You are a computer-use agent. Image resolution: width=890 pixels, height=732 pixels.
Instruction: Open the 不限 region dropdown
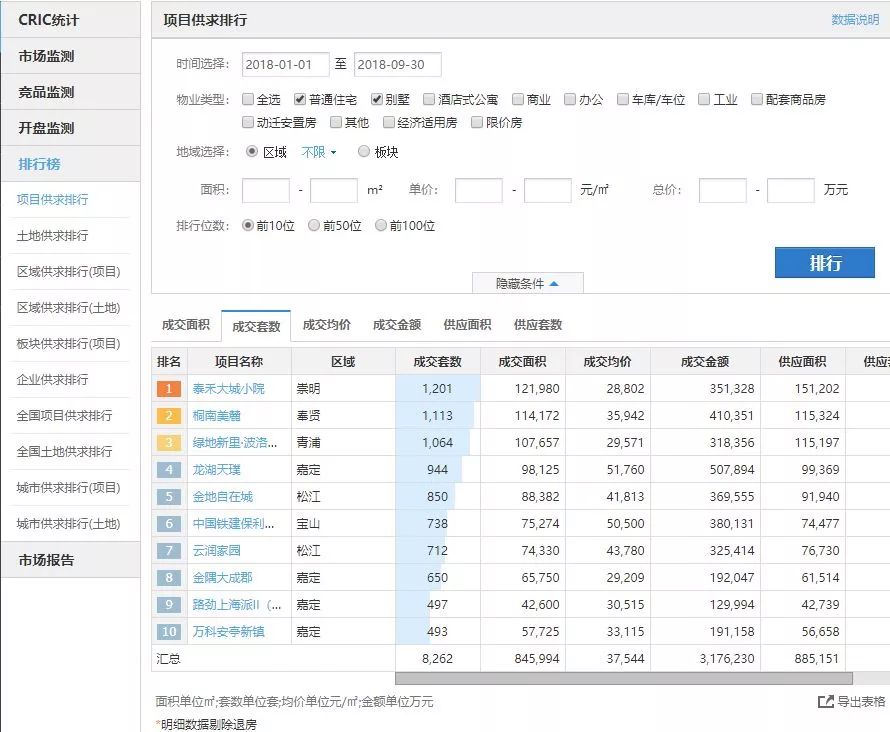(319, 152)
